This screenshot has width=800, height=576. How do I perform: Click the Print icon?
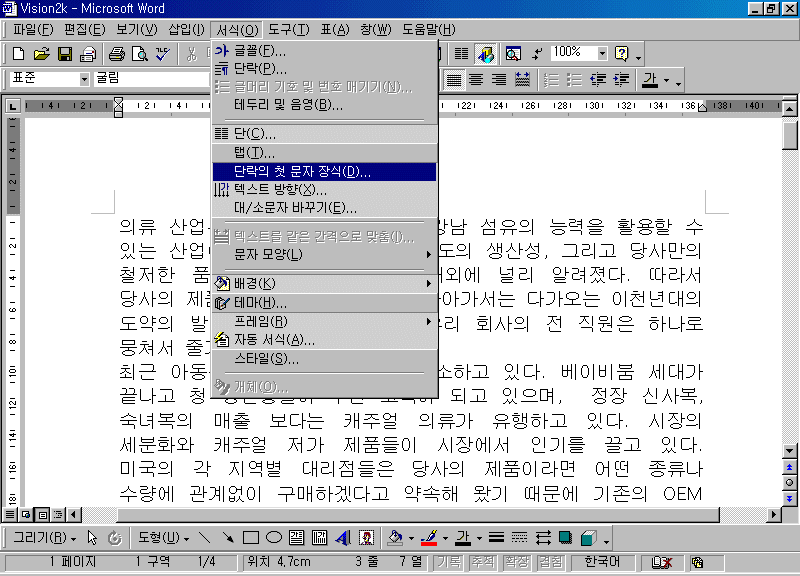[116, 54]
